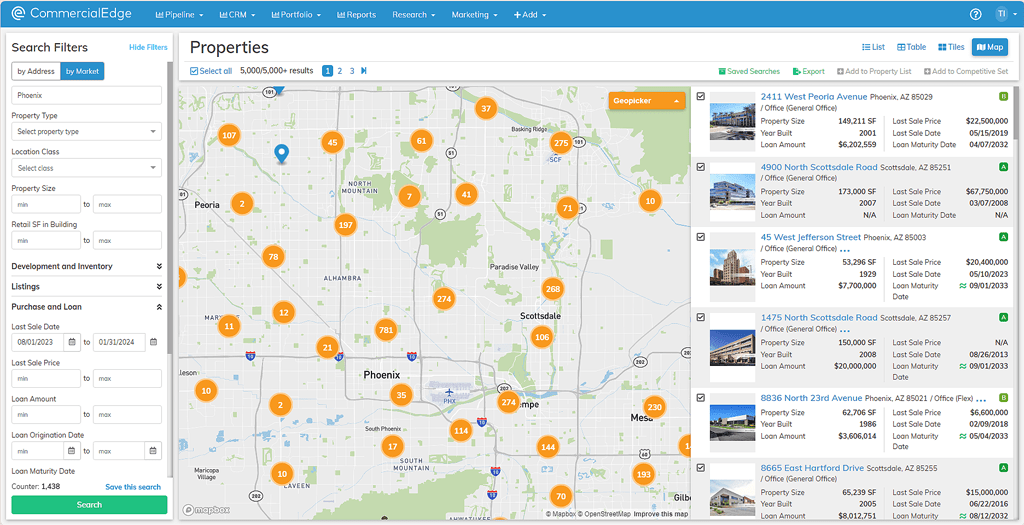
Task: Switch search to by Market
Action: 82,71
